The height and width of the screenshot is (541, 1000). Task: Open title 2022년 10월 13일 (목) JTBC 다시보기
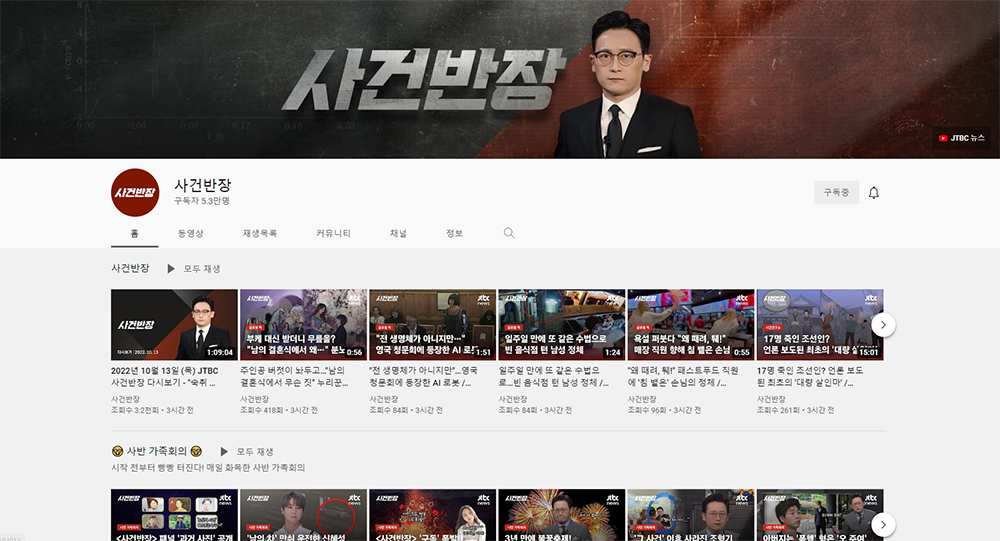point(165,376)
